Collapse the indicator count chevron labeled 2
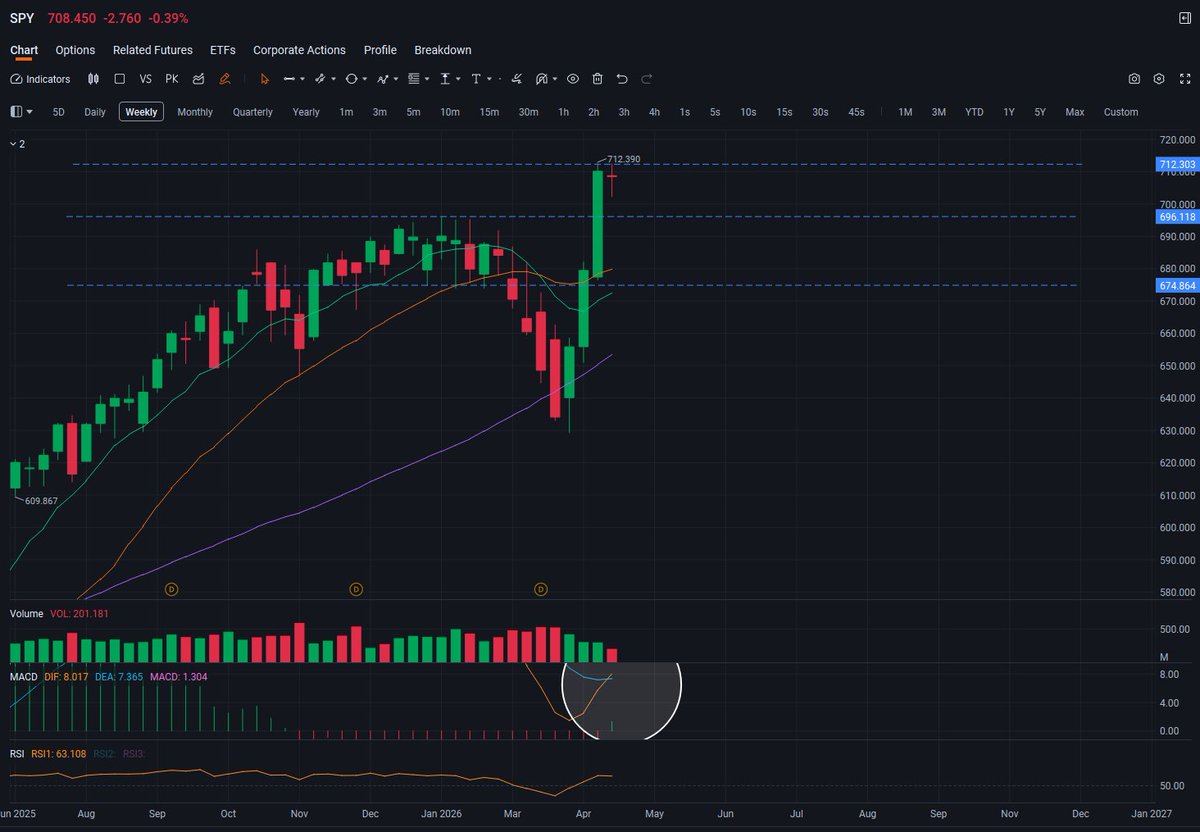 pos(17,144)
